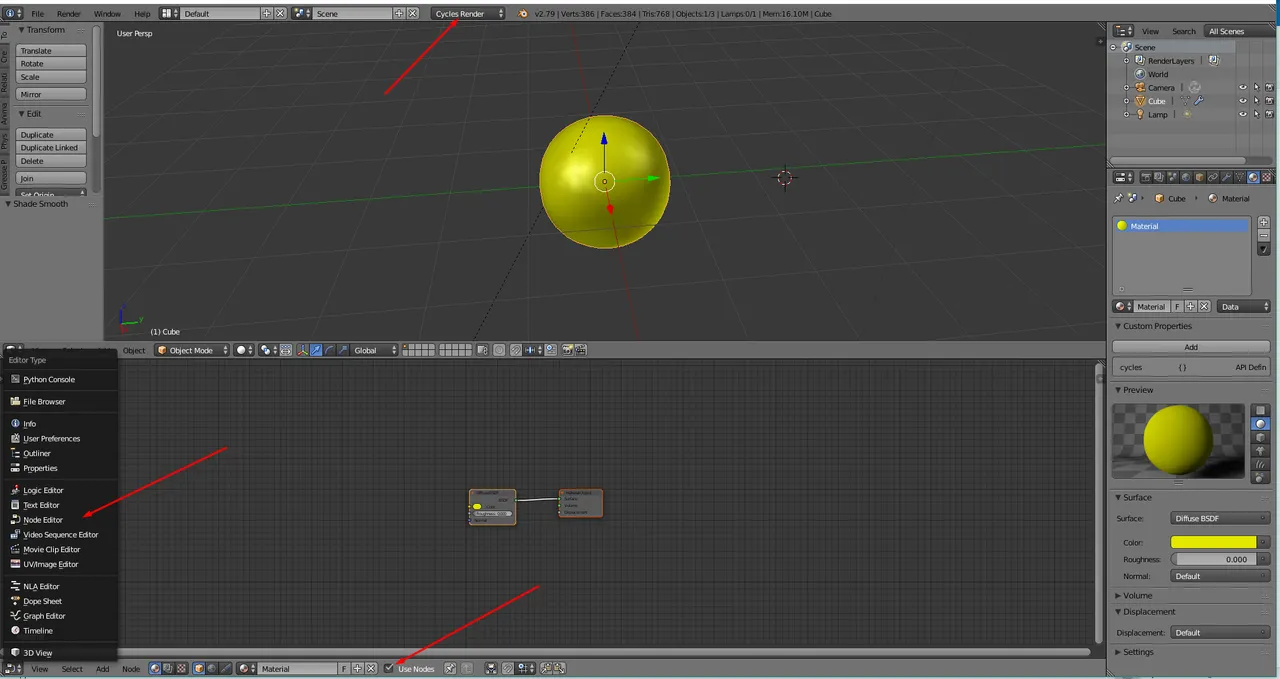Toggle Camera visibility eye in outliner

point(1243,87)
